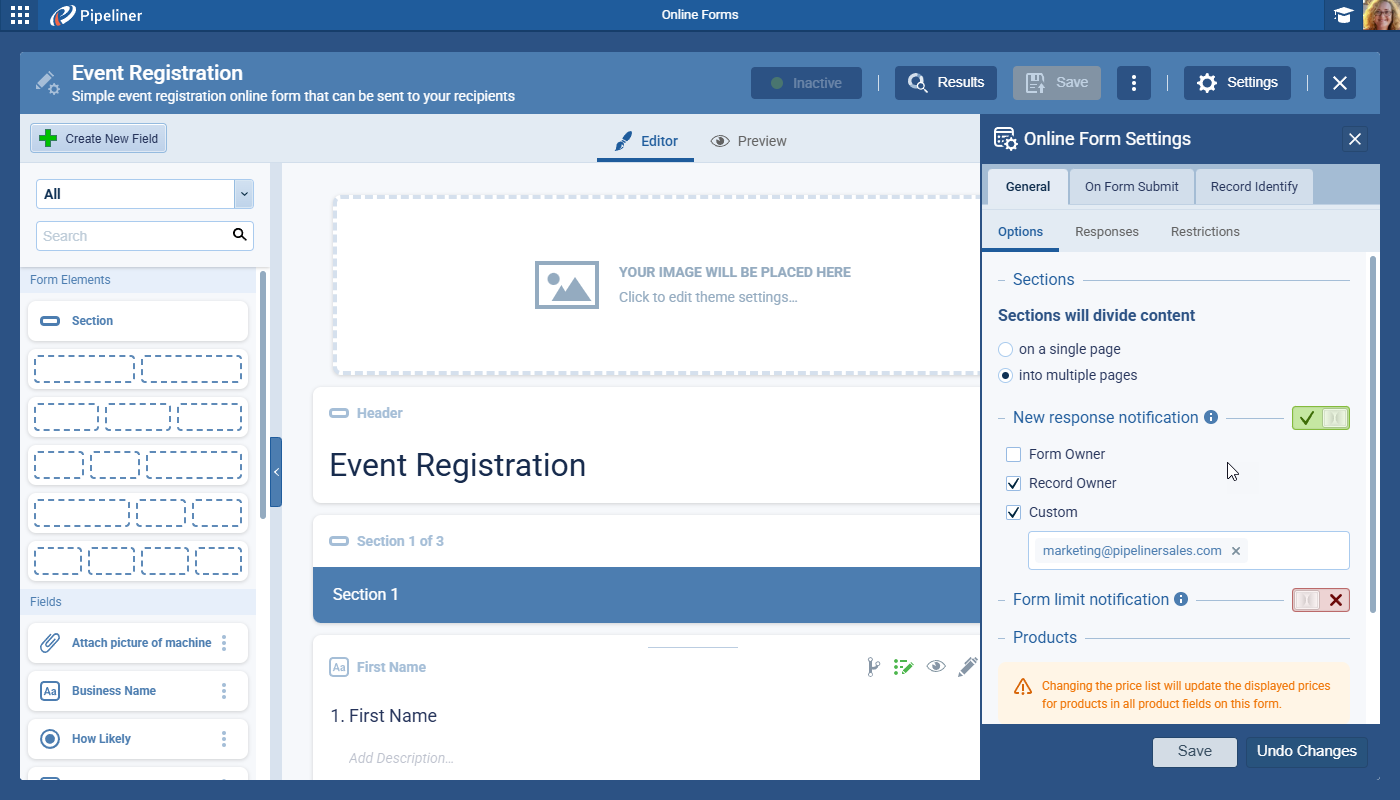Open the Restrictions sub-tab
Screen dimensions: 1400x800
click(1204, 231)
